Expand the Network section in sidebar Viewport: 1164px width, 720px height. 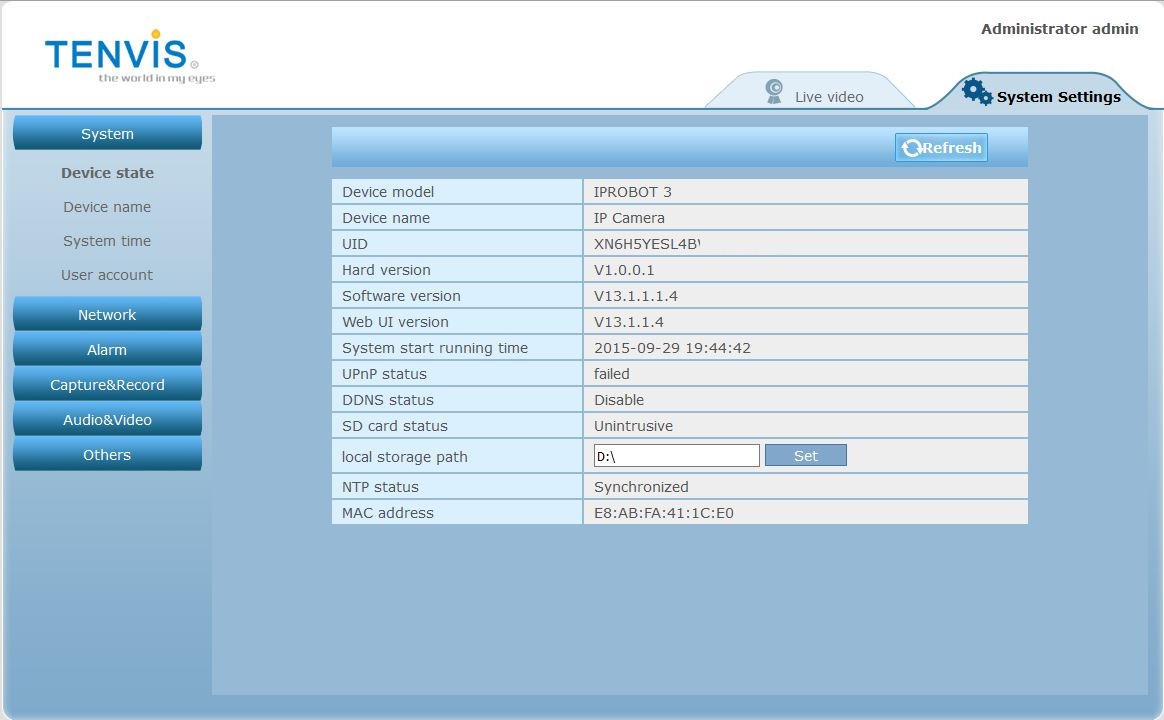pyautogui.click(x=107, y=315)
